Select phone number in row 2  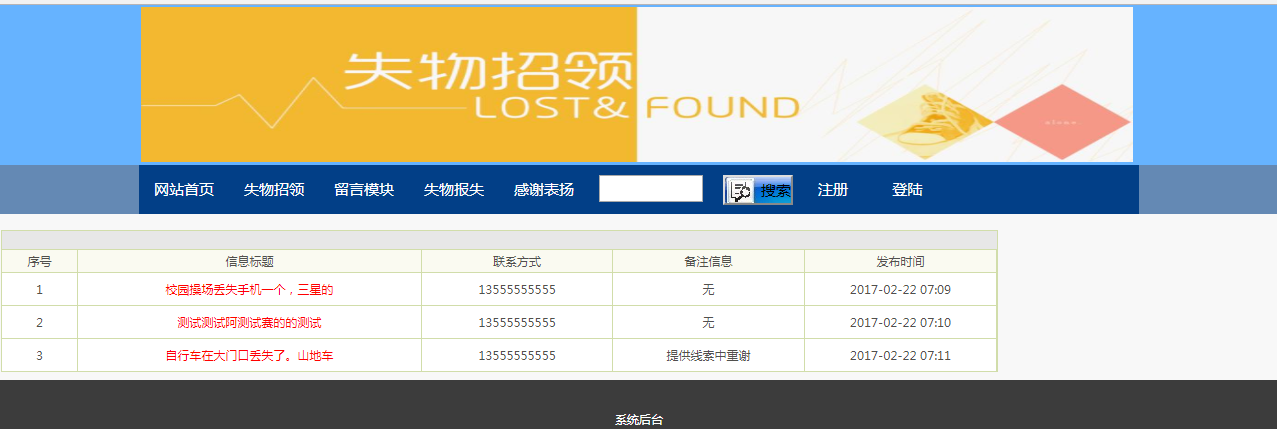pos(517,323)
